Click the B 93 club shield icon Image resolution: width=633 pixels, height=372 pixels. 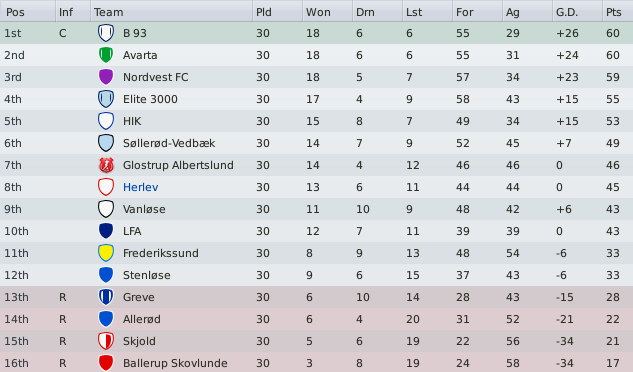(x=106, y=33)
